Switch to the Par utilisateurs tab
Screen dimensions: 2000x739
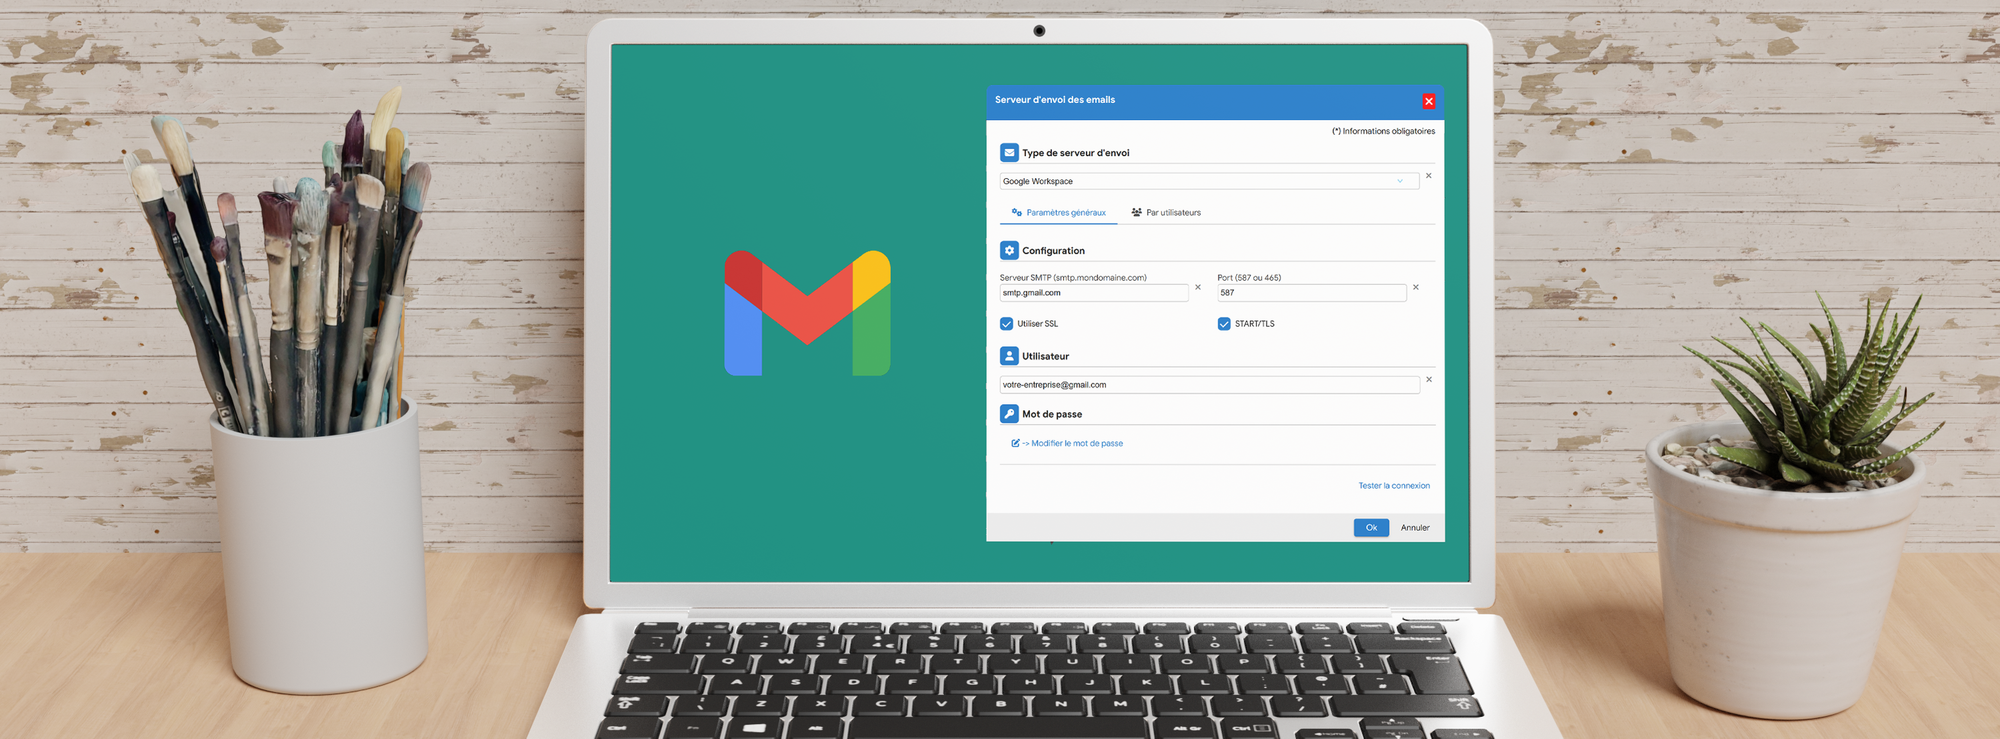tap(1166, 213)
